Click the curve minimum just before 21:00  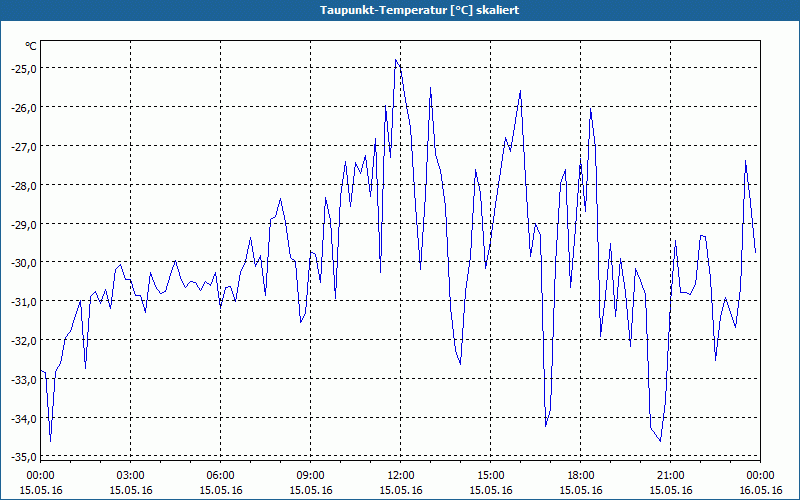tap(660, 441)
